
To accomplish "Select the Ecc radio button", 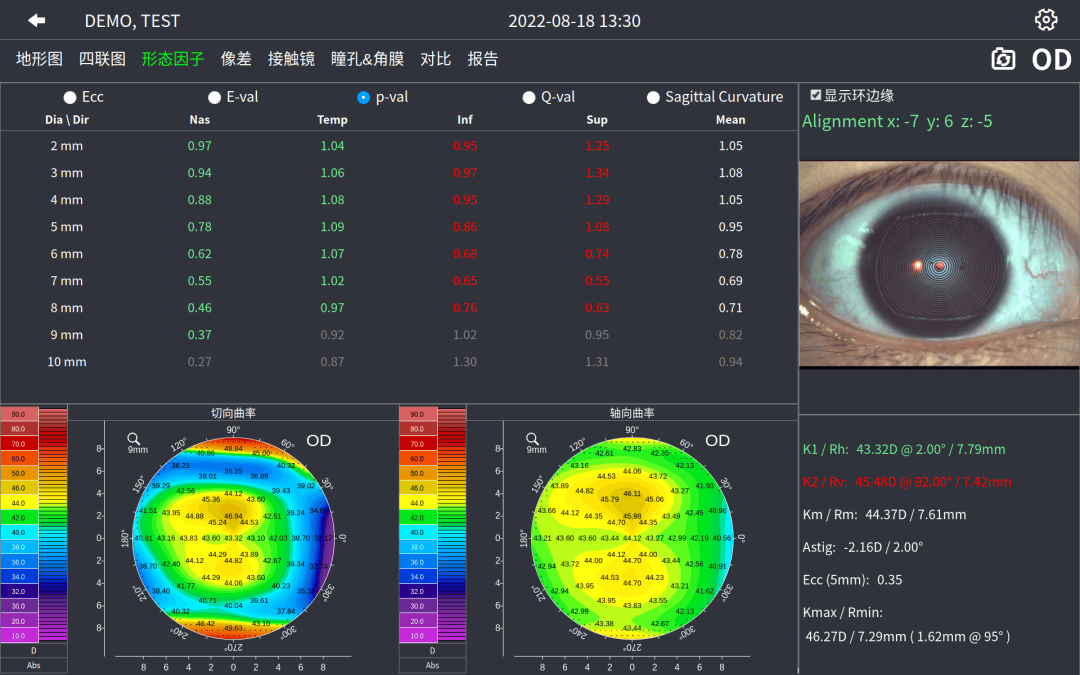I will (x=70, y=97).
